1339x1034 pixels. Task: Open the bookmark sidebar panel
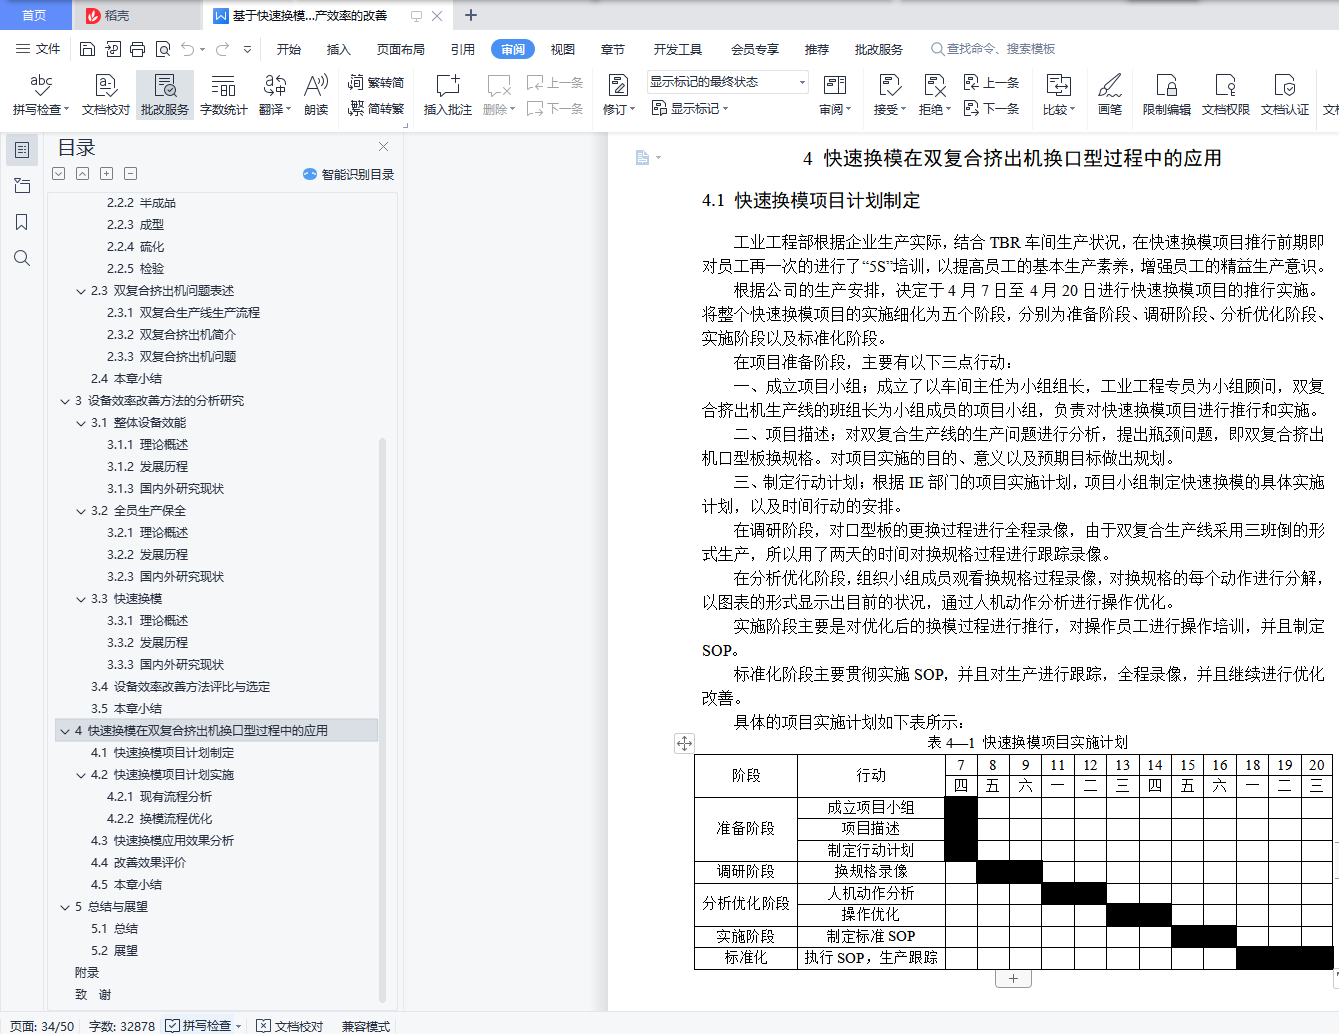(x=21, y=222)
